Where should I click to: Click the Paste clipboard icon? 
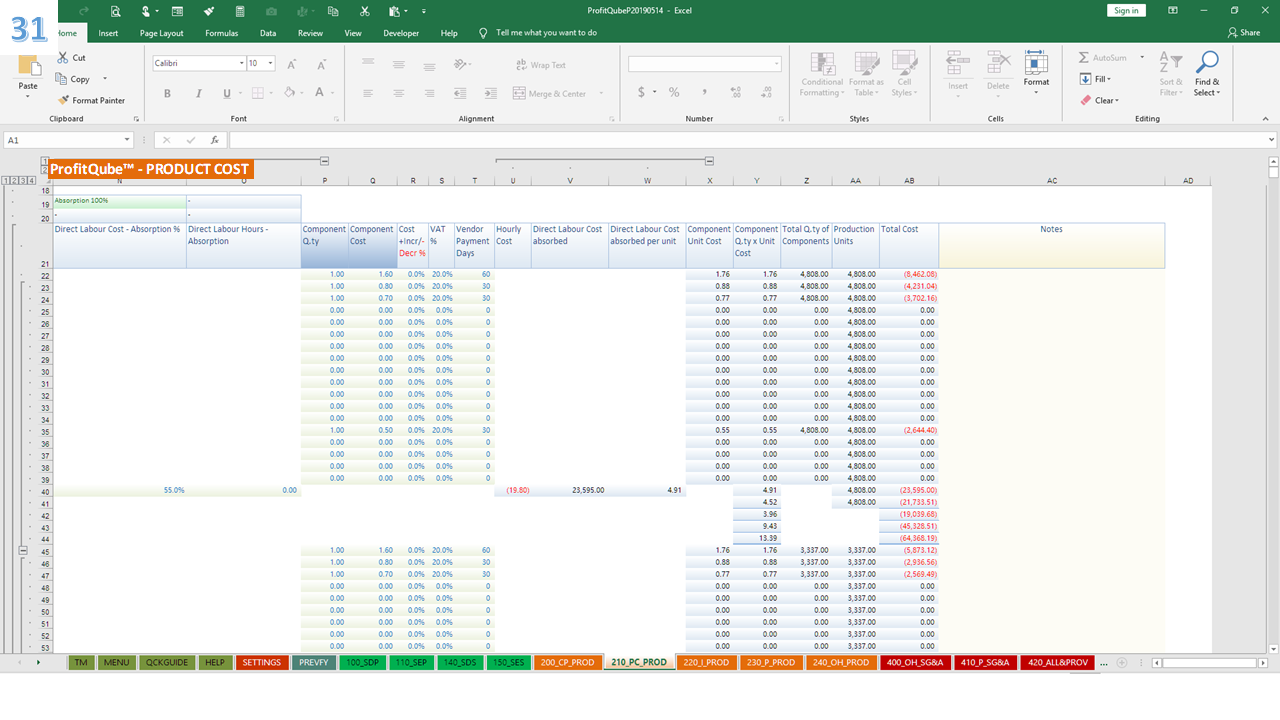pos(28,67)
